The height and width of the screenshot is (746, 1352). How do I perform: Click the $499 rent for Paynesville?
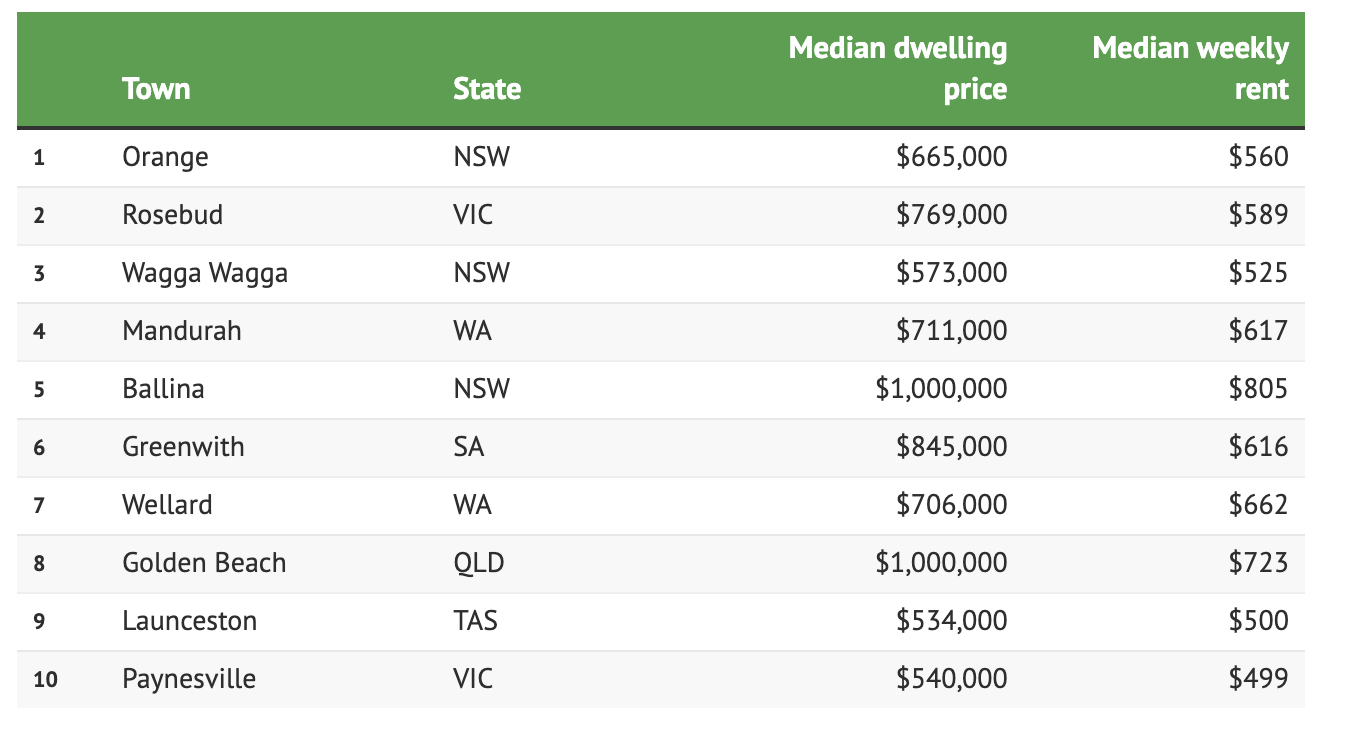coord(1258,679)
